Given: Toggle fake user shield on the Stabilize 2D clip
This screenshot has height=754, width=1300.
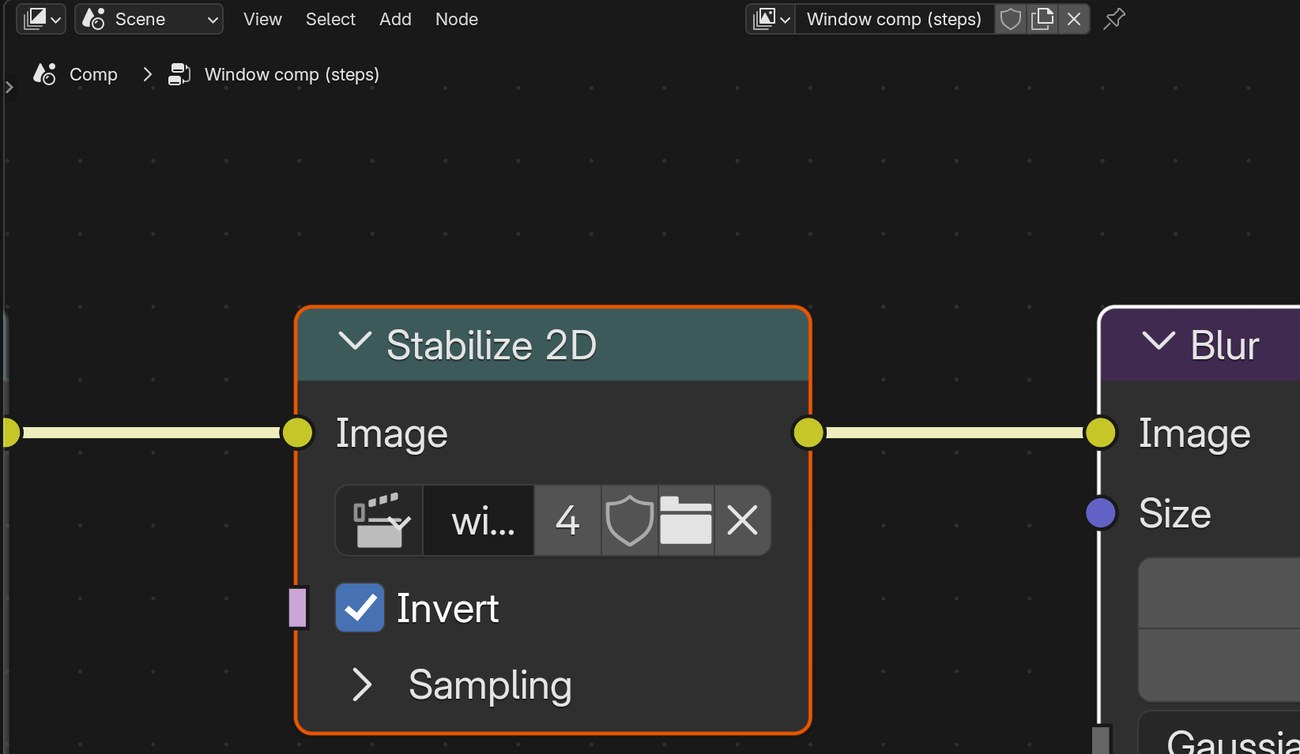Looking at the screenshot, I should coord(629,520).
